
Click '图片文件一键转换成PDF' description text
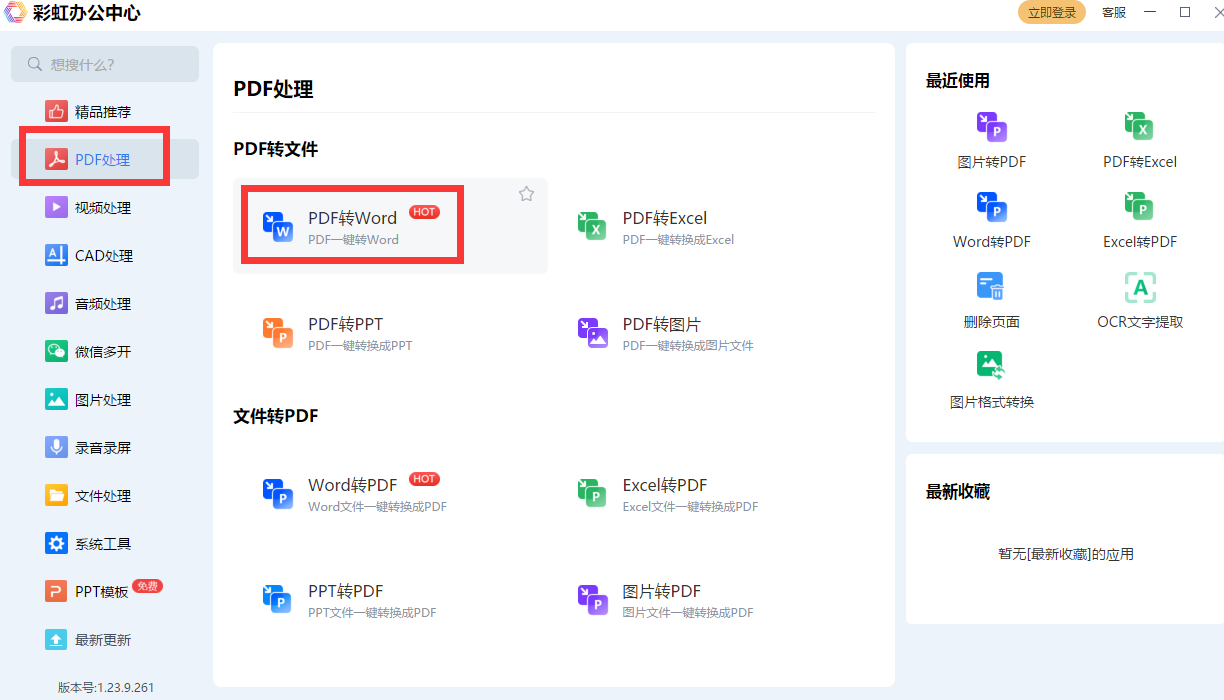tap(688, 613)
